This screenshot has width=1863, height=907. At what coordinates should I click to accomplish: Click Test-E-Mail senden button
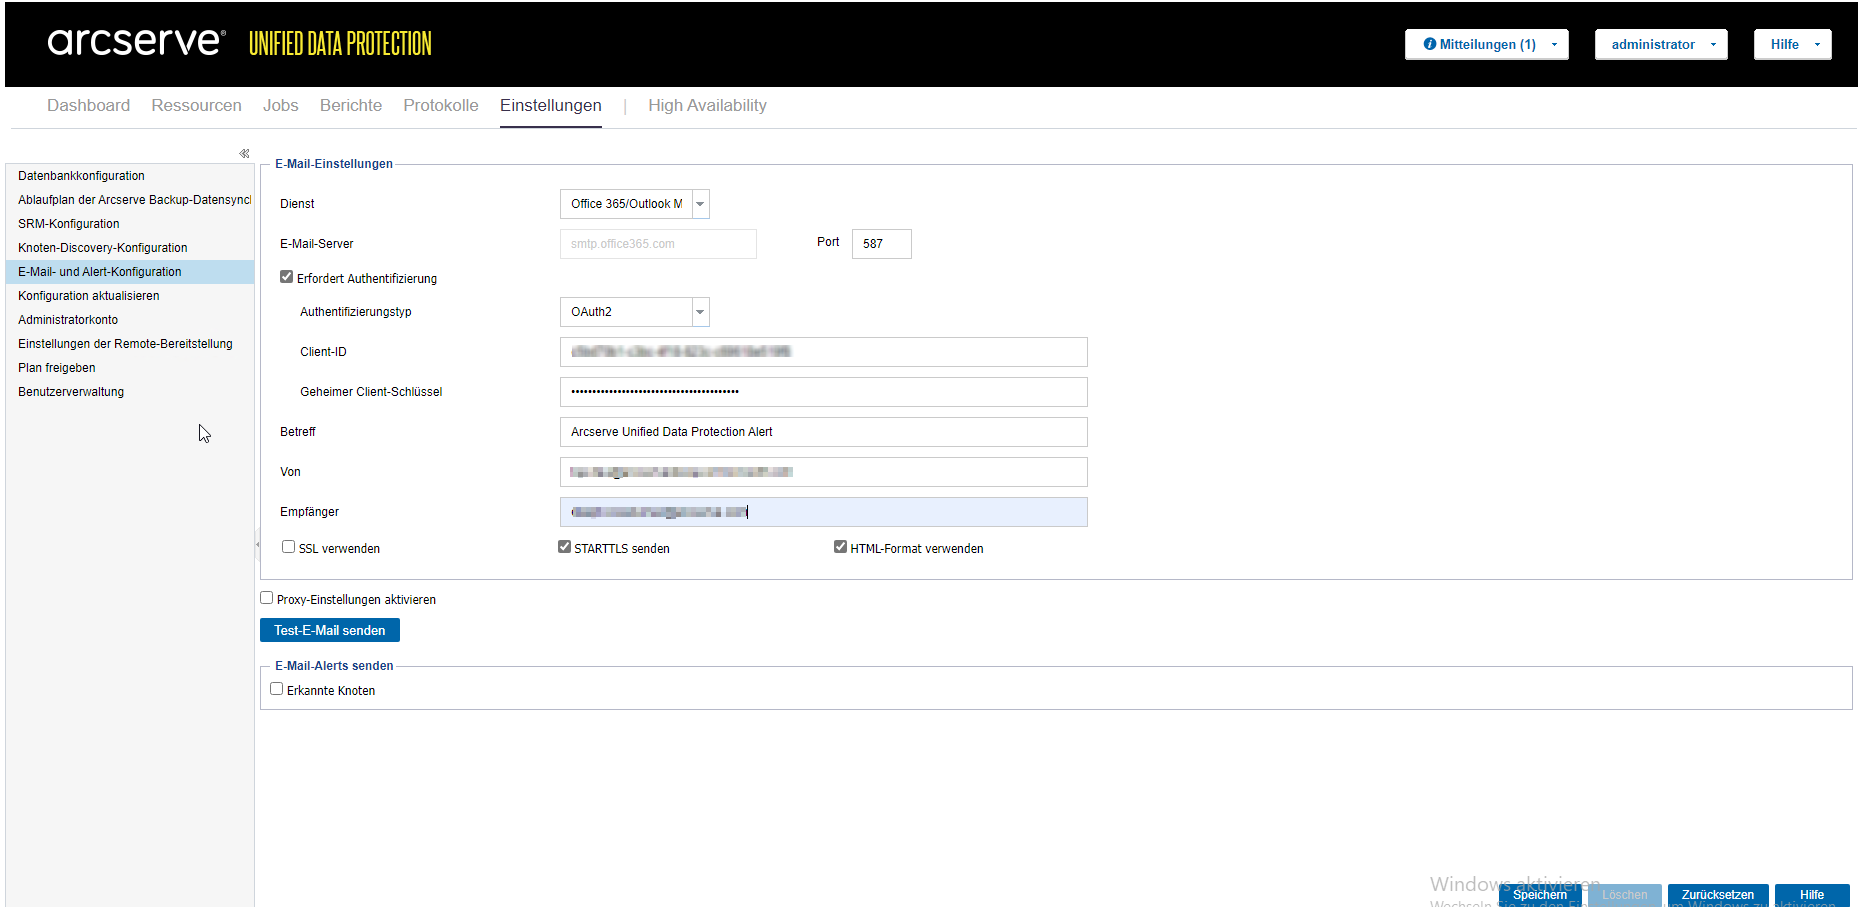click(330, 630)
